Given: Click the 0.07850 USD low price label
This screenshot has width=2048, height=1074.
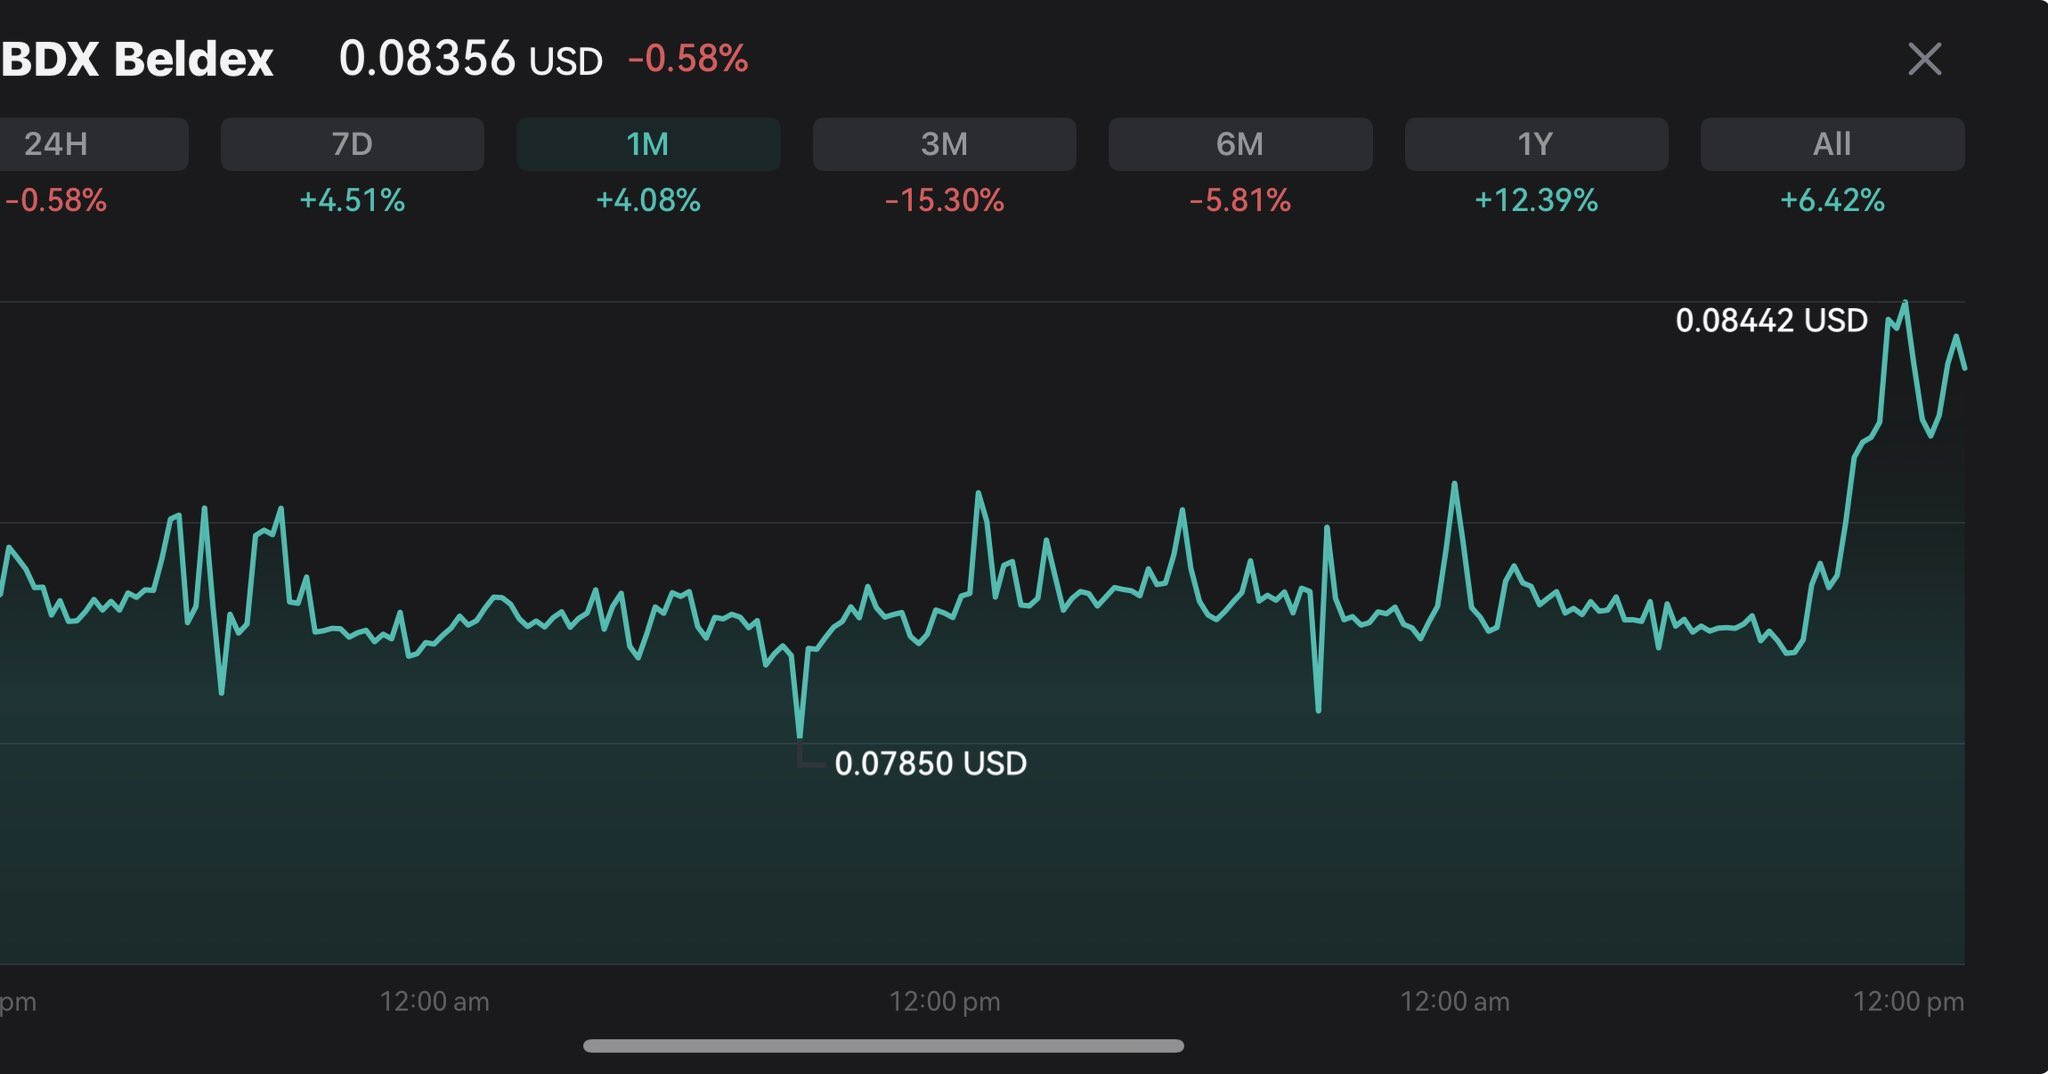Looking at the screenshot, I should [930, 764].
